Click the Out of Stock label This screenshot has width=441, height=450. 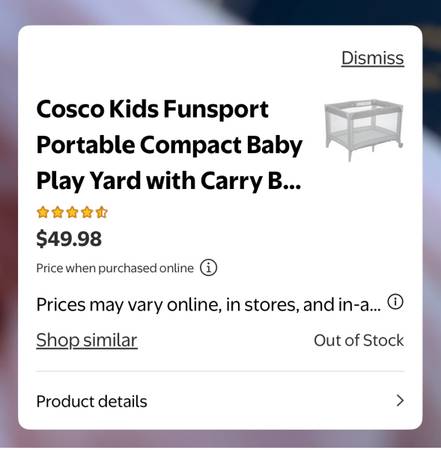(359, 340)
